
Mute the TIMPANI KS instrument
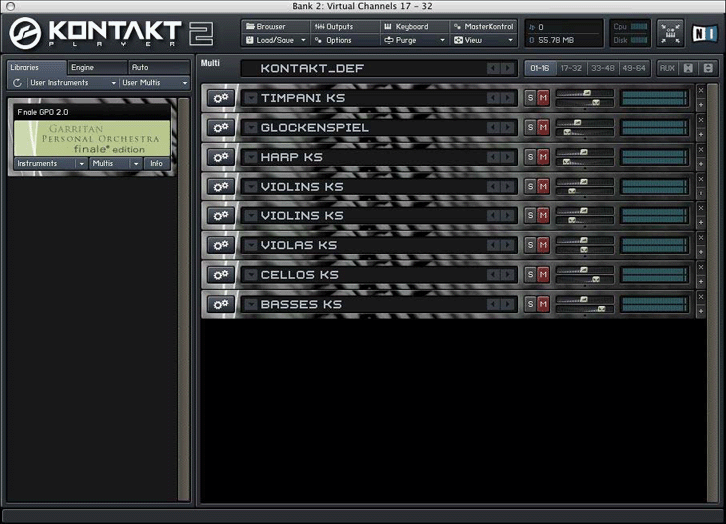(x=543, y=98)
